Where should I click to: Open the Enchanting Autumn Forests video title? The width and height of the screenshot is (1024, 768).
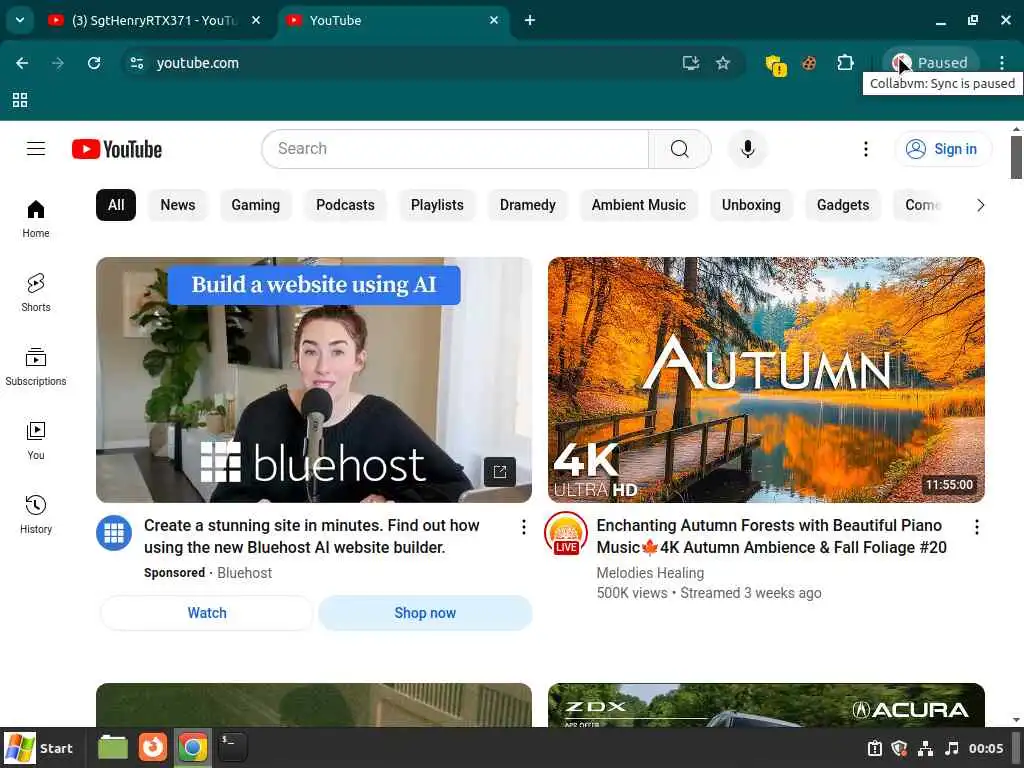[x=772, y=536]
